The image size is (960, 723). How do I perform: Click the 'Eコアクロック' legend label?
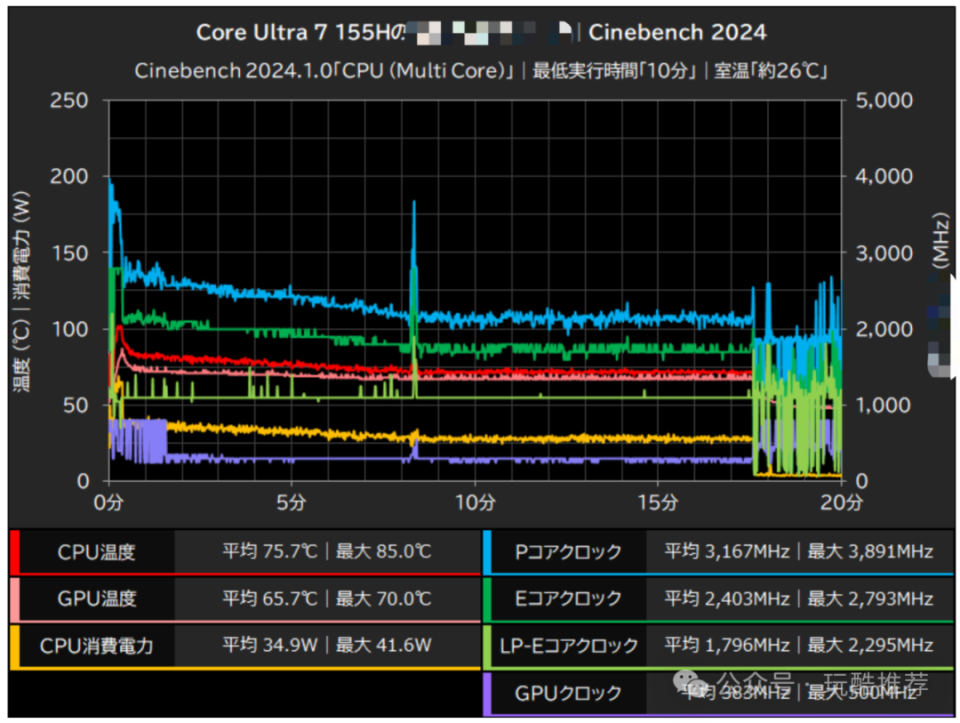pyautogui.click(x=568, y=599)
